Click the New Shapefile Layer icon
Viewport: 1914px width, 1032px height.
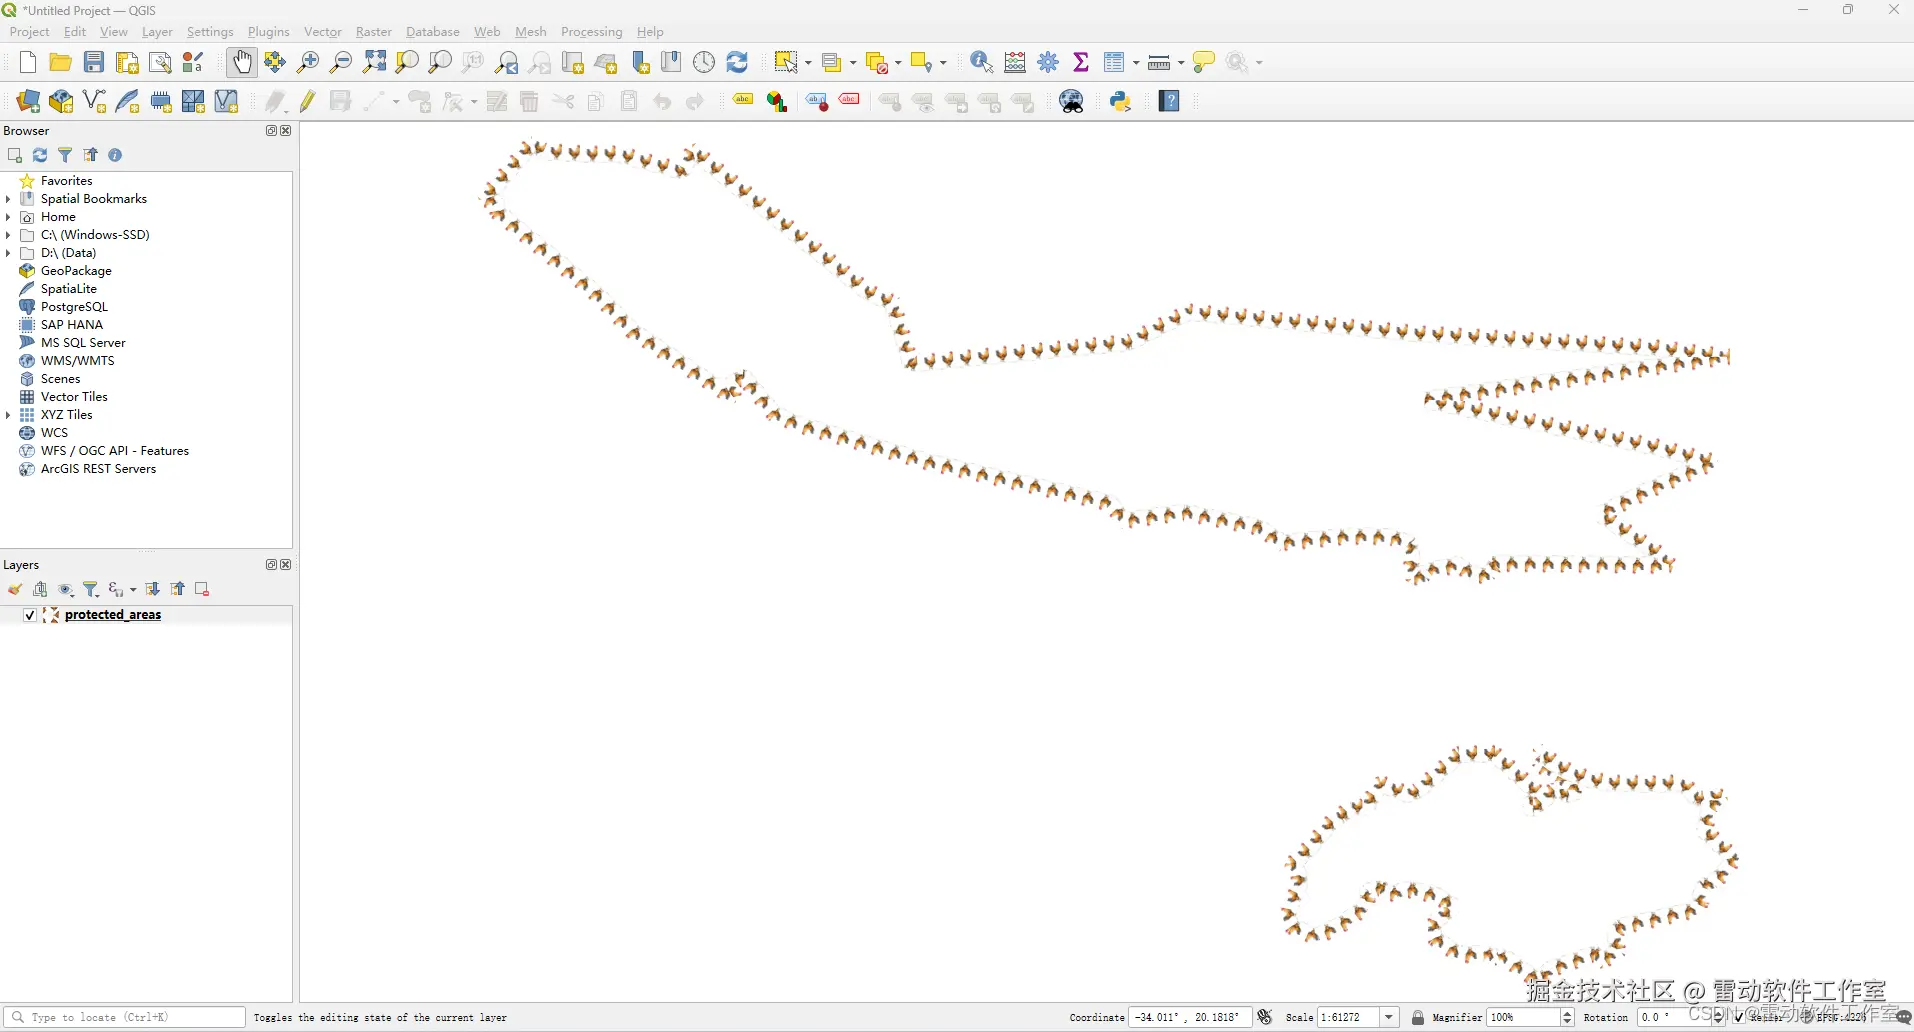click(x=94, y=101)
